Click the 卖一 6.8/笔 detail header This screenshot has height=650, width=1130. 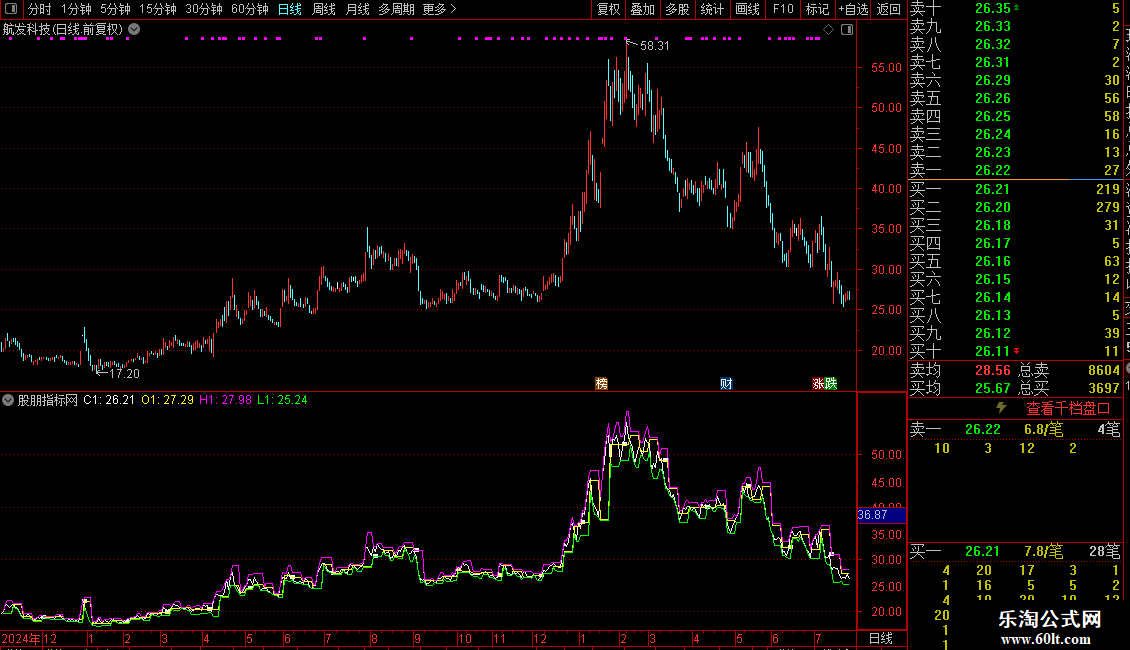(x=1015, y=430)
